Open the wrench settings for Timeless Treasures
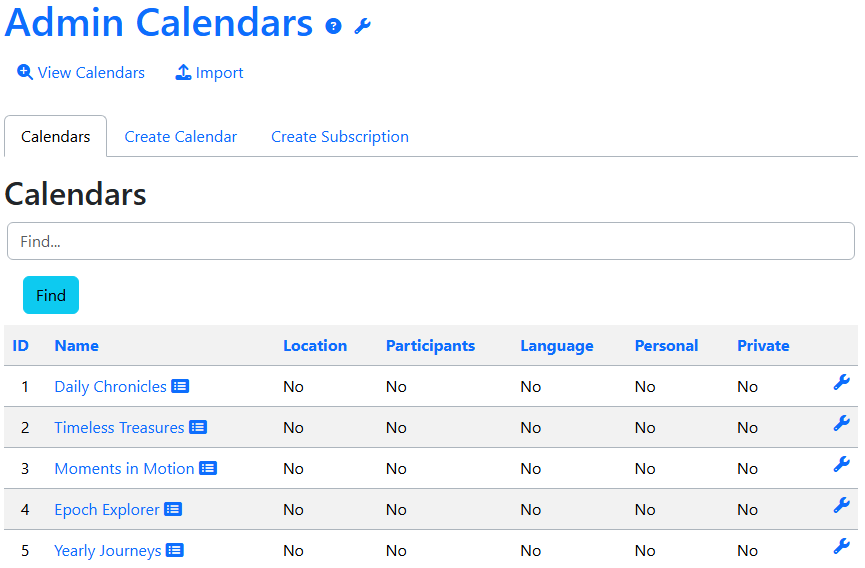Viewport: 865px width, 568px height. tap(841, 424)
